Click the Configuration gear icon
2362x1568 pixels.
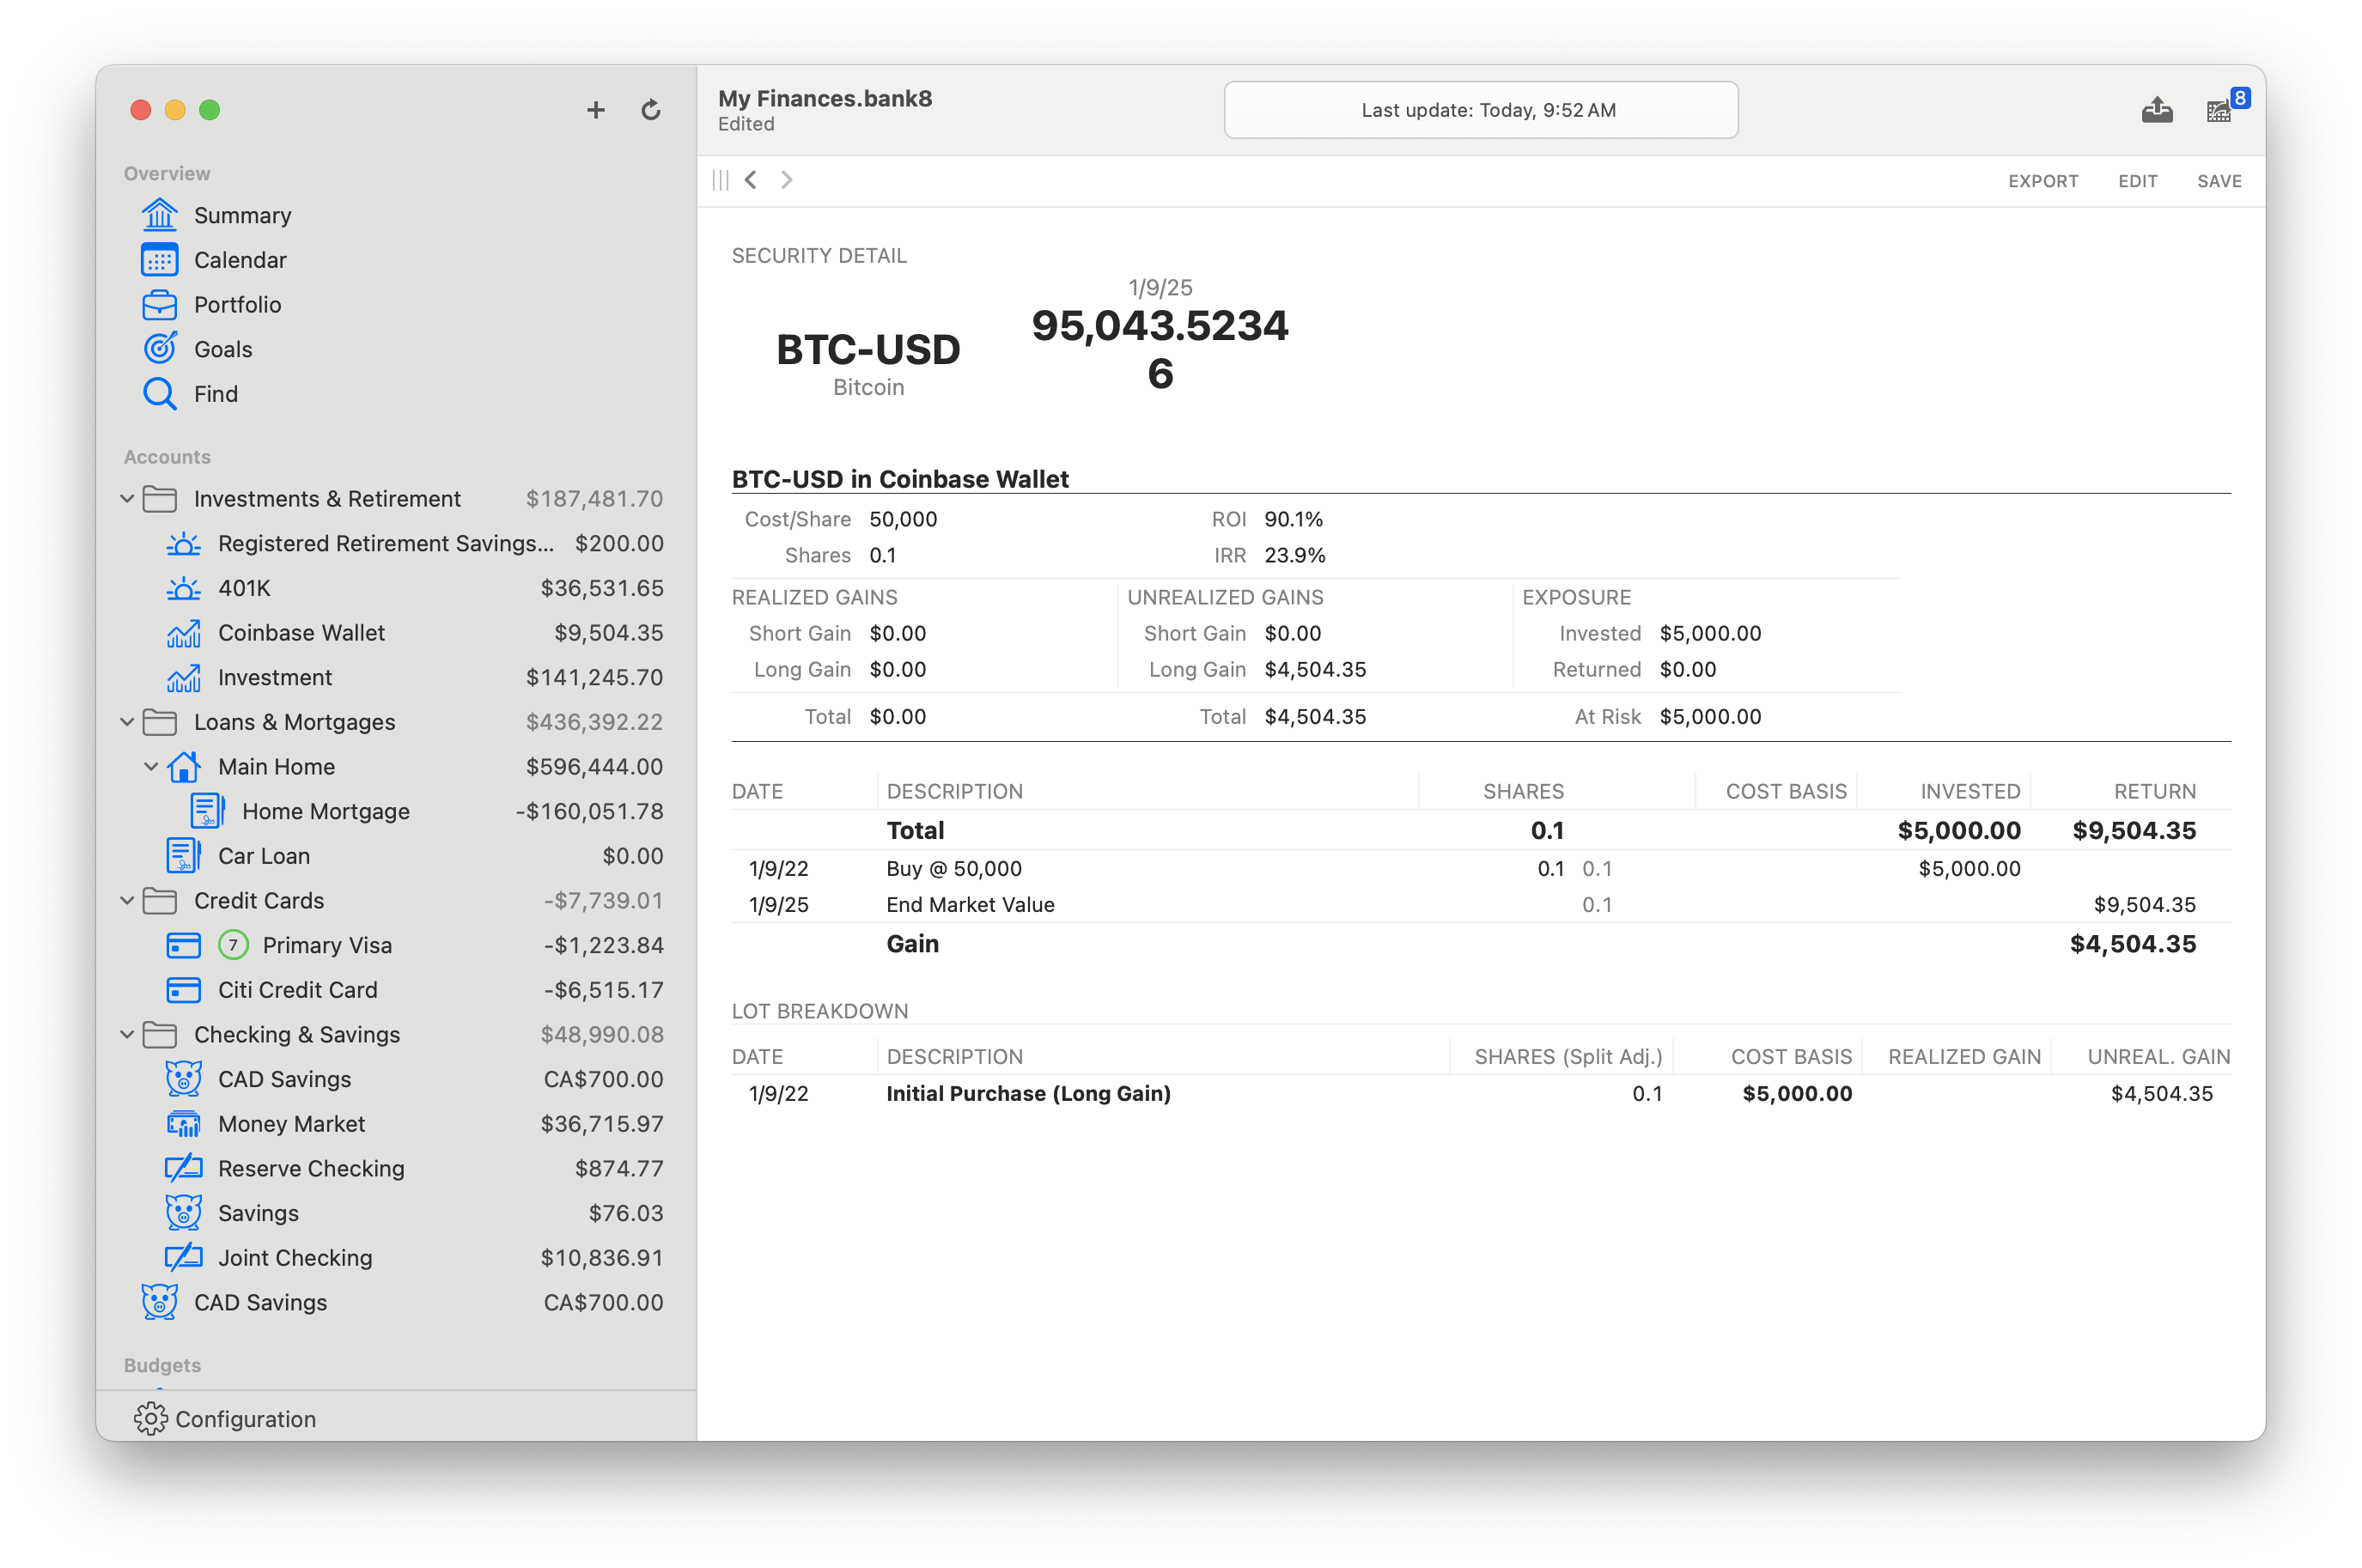pos(150,1419)
